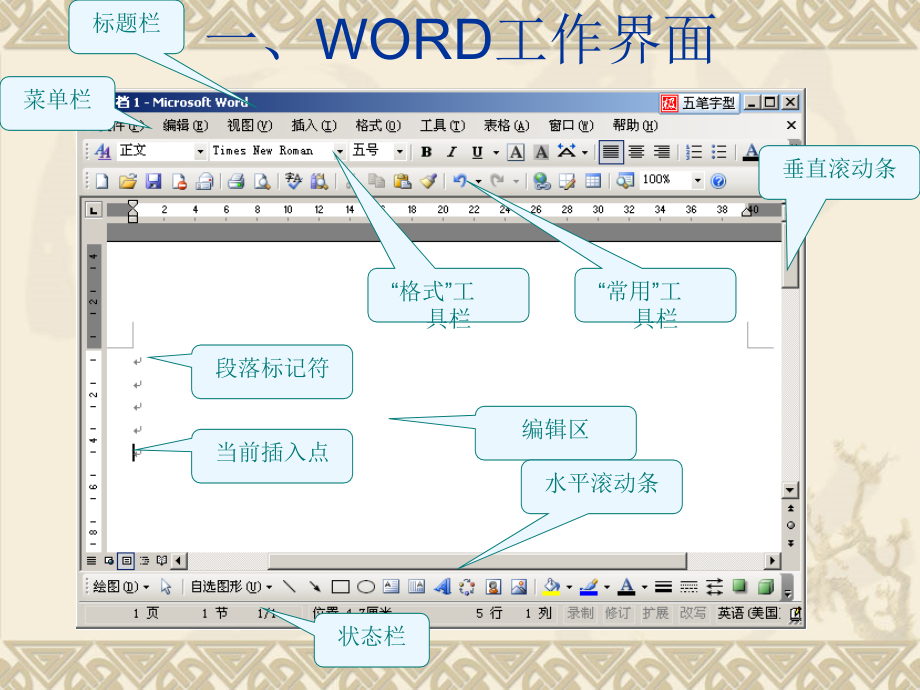
Task: Open the 自选图形(U) AutoShapes dropdown
Action: pos(231,586)
